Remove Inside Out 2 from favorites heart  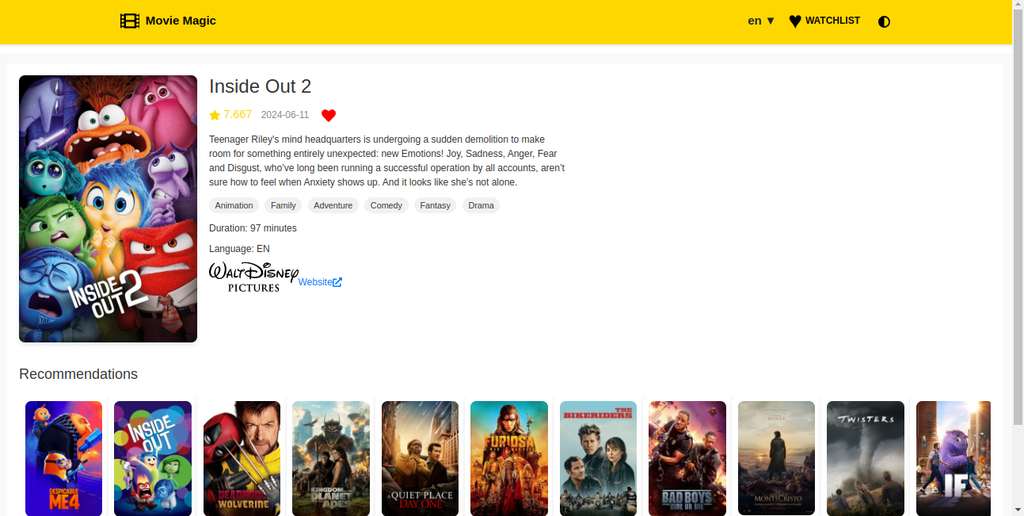click(328, 116)
